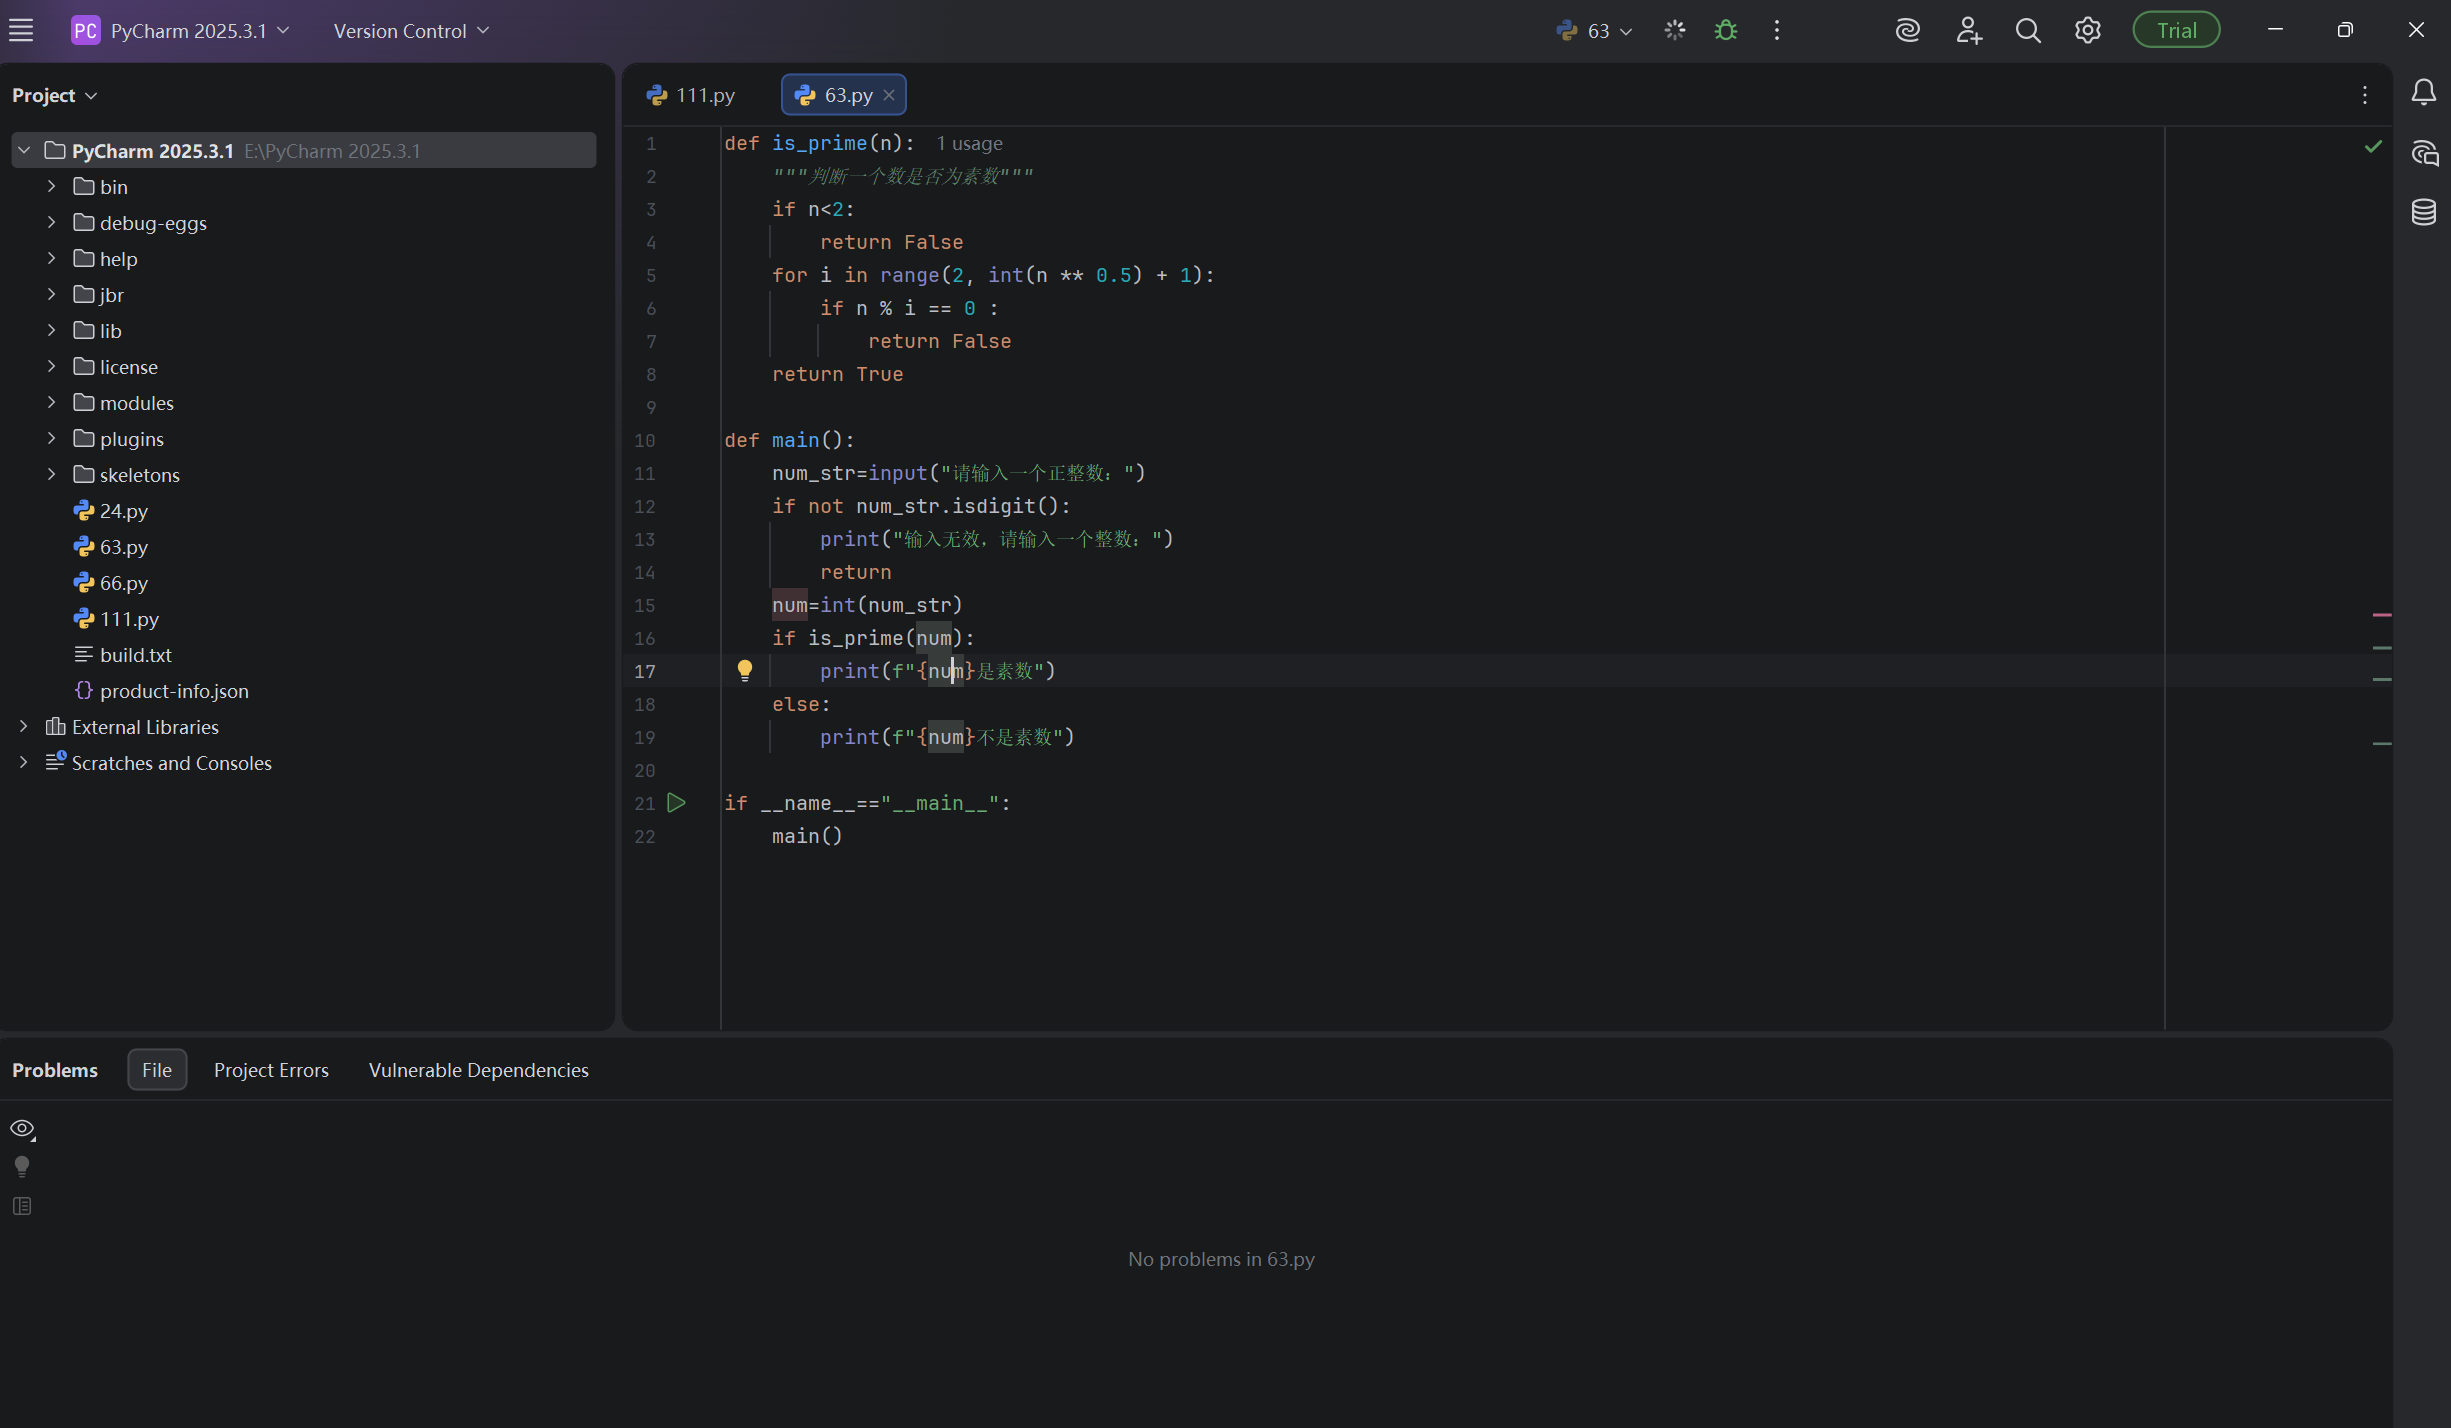Click the Project Errors tab
This screenshot has width=2451, height=1428.
click(x=271, y=1070)
